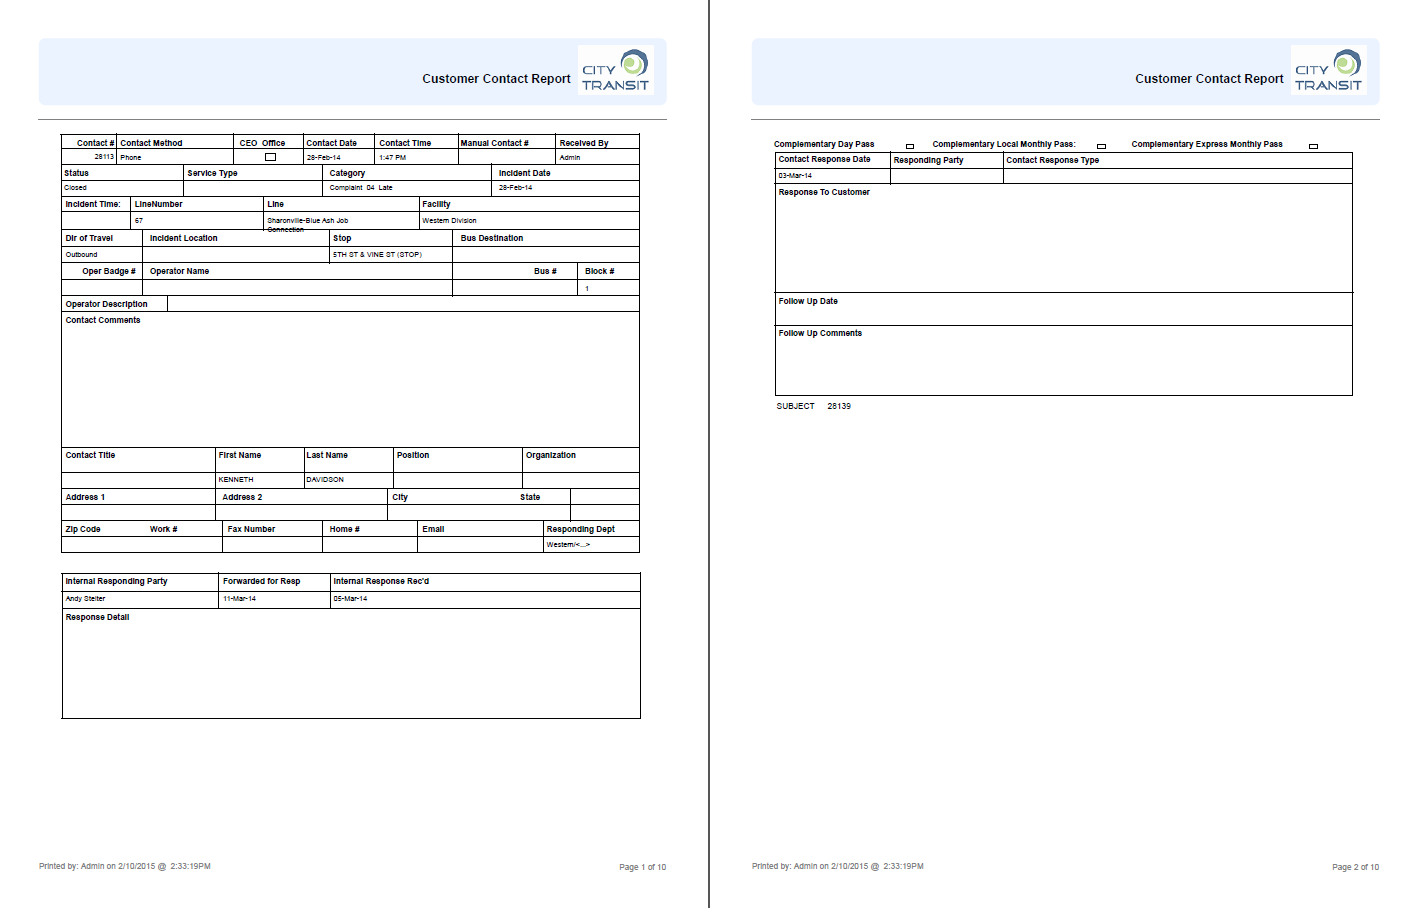Select the Contact Comments text area

(350, 380)
